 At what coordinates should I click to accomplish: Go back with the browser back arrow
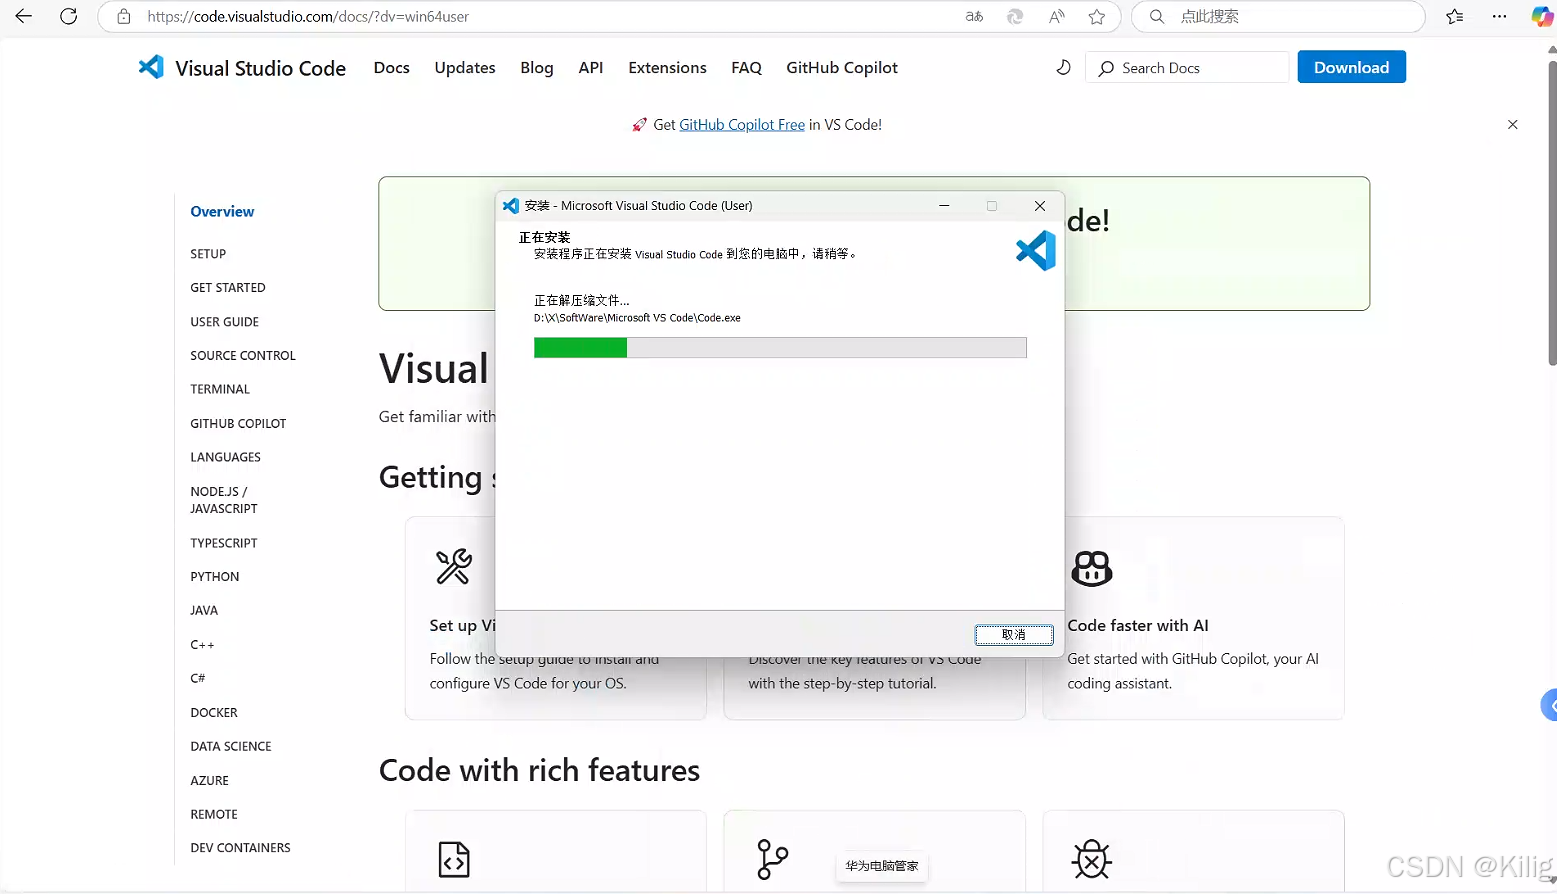(23, 16)
